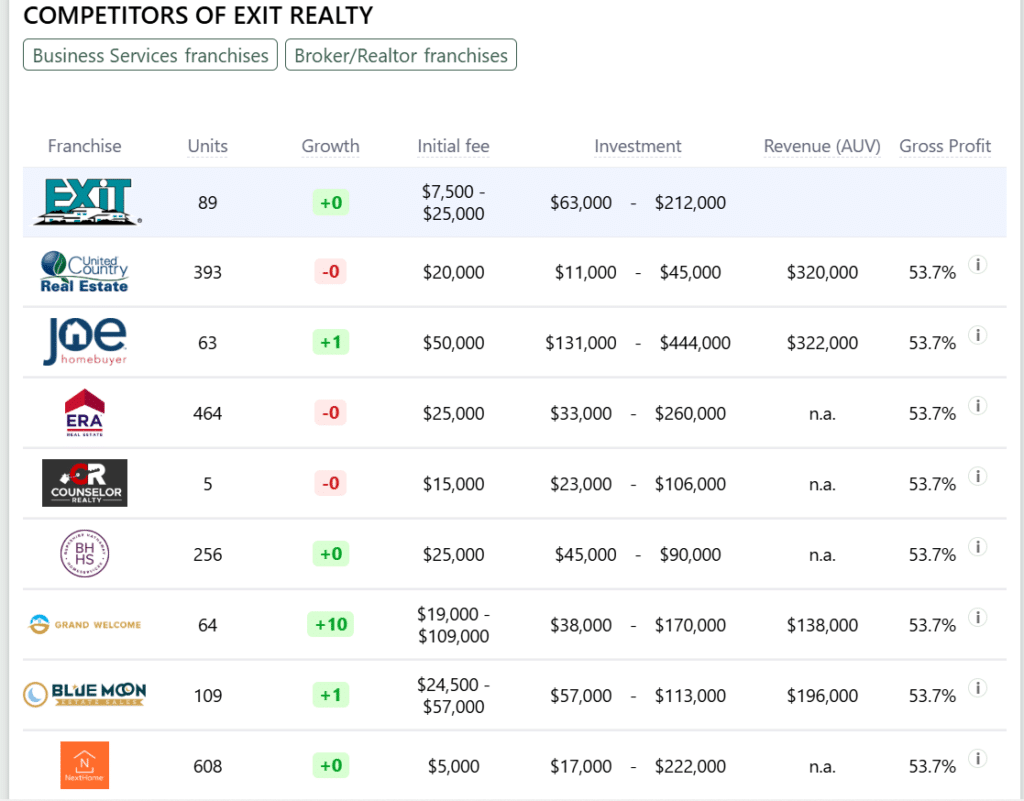The width and height of the screenshot is (1024, 801).
Task: Click the Competitors of Exit Realty heading
Action: (x=198, y=15)
